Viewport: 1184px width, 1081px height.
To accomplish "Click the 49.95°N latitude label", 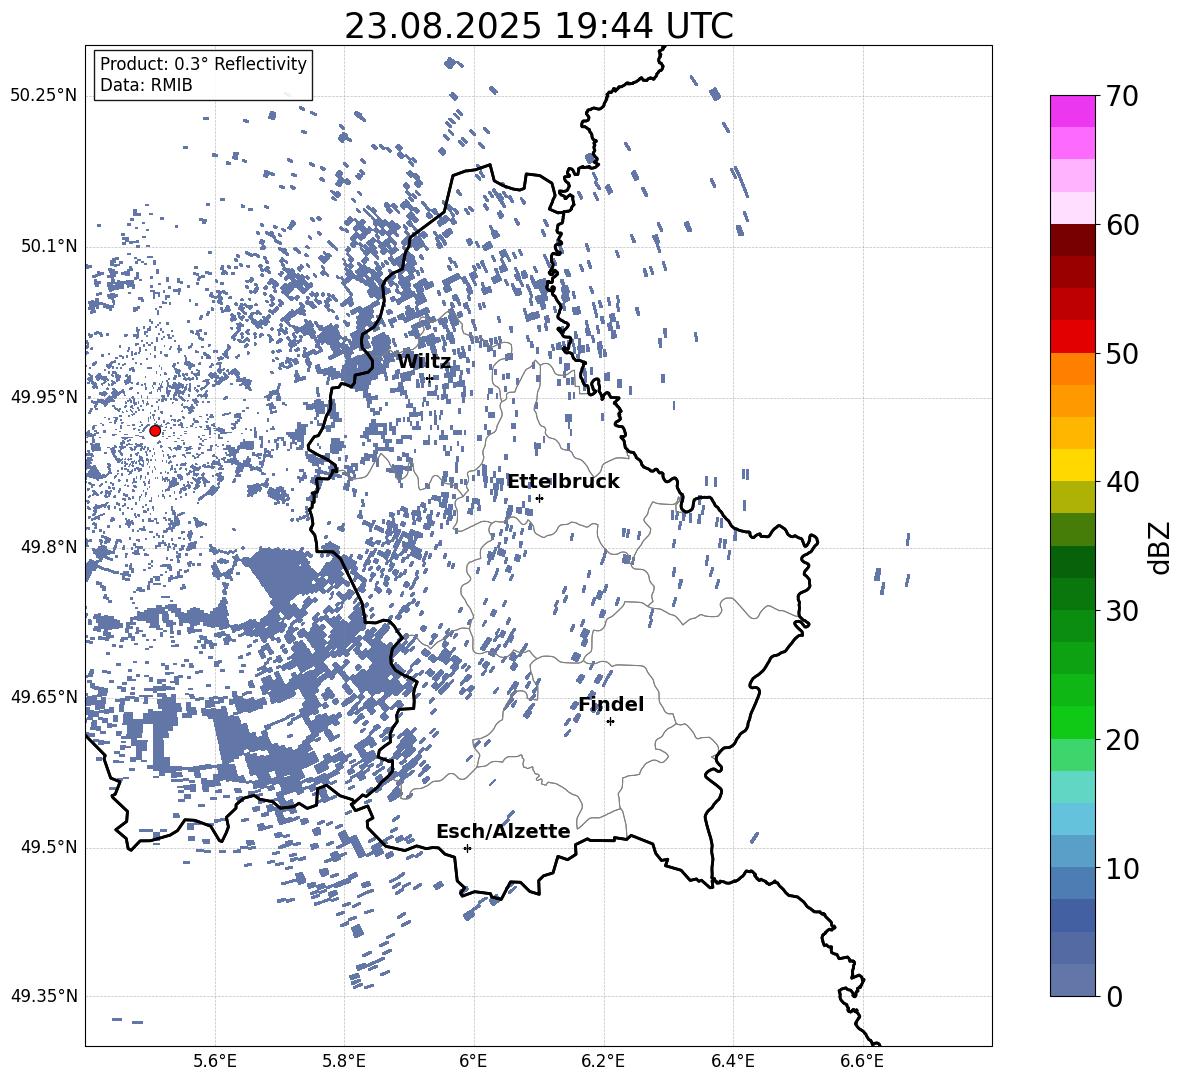I will tap(44, 397).
